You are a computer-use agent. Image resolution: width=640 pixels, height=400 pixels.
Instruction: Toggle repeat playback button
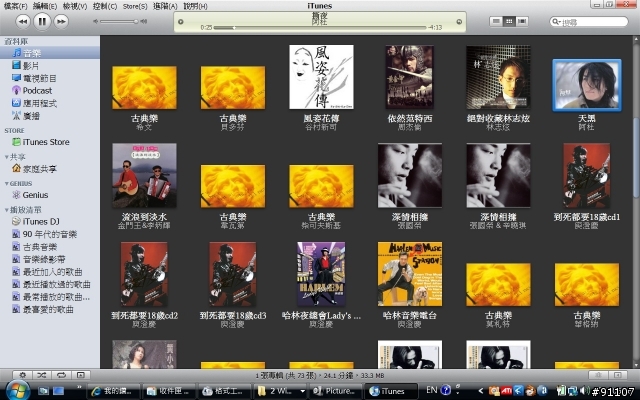pos(61,375)
